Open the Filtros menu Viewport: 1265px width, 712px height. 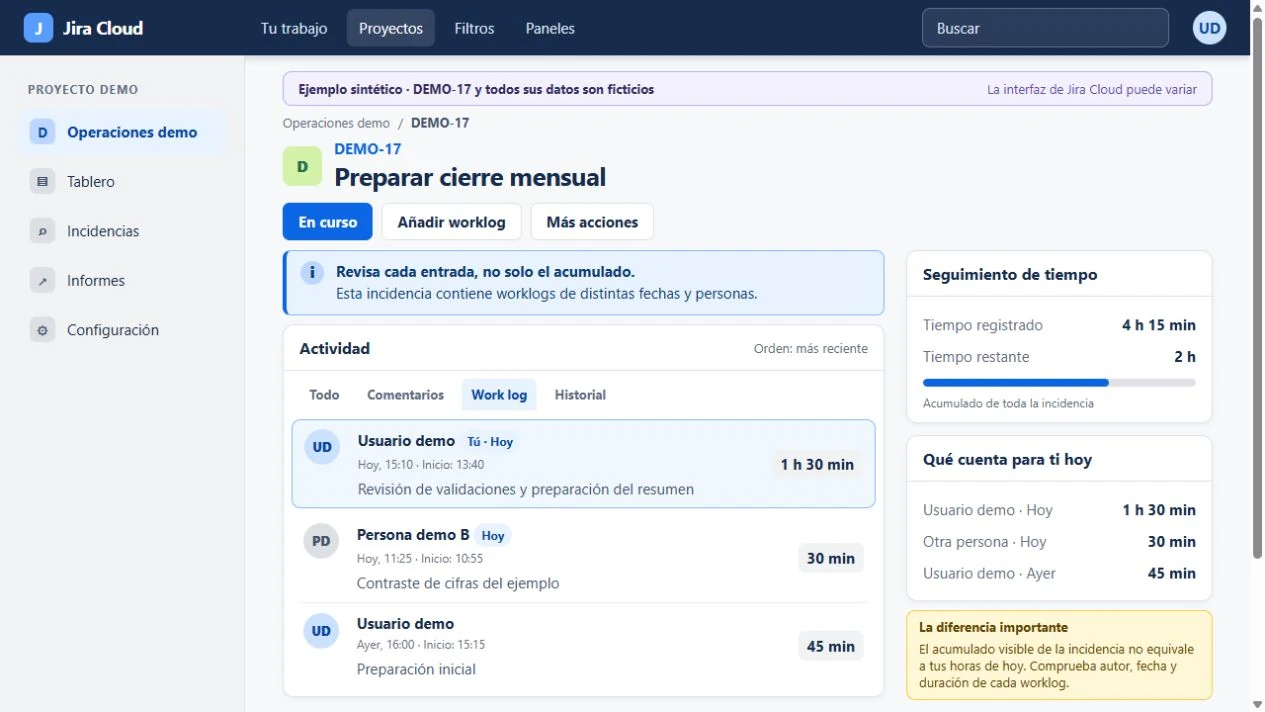pyautogui.click(x=474, y=28)
